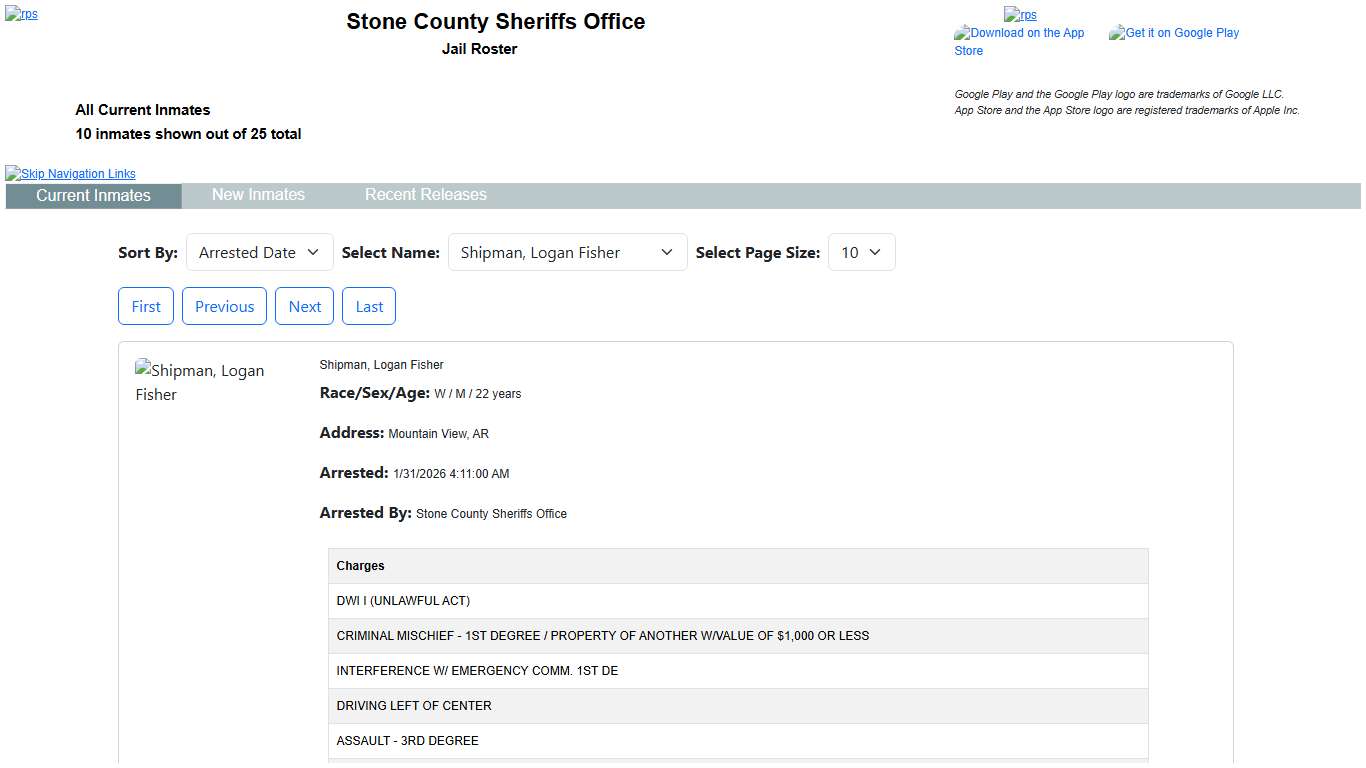Open the Get it on Google Play badge
The height and width of the screenshot is (768, 1366).
pos(1174,33)
